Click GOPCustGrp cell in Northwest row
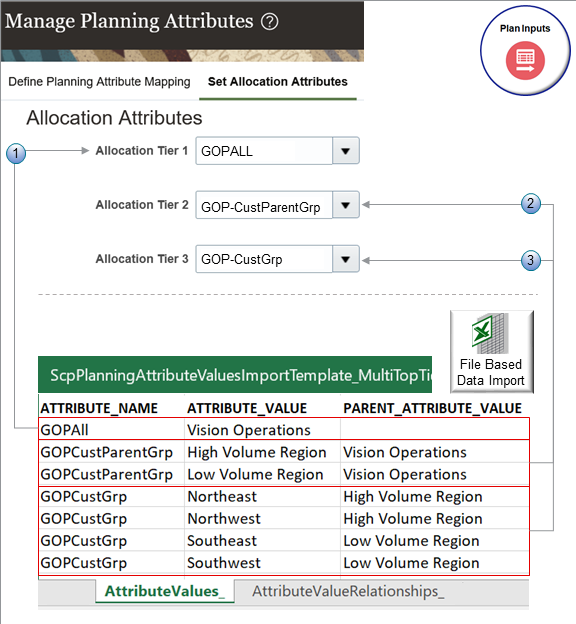576x624 pixels. (111, 519)
